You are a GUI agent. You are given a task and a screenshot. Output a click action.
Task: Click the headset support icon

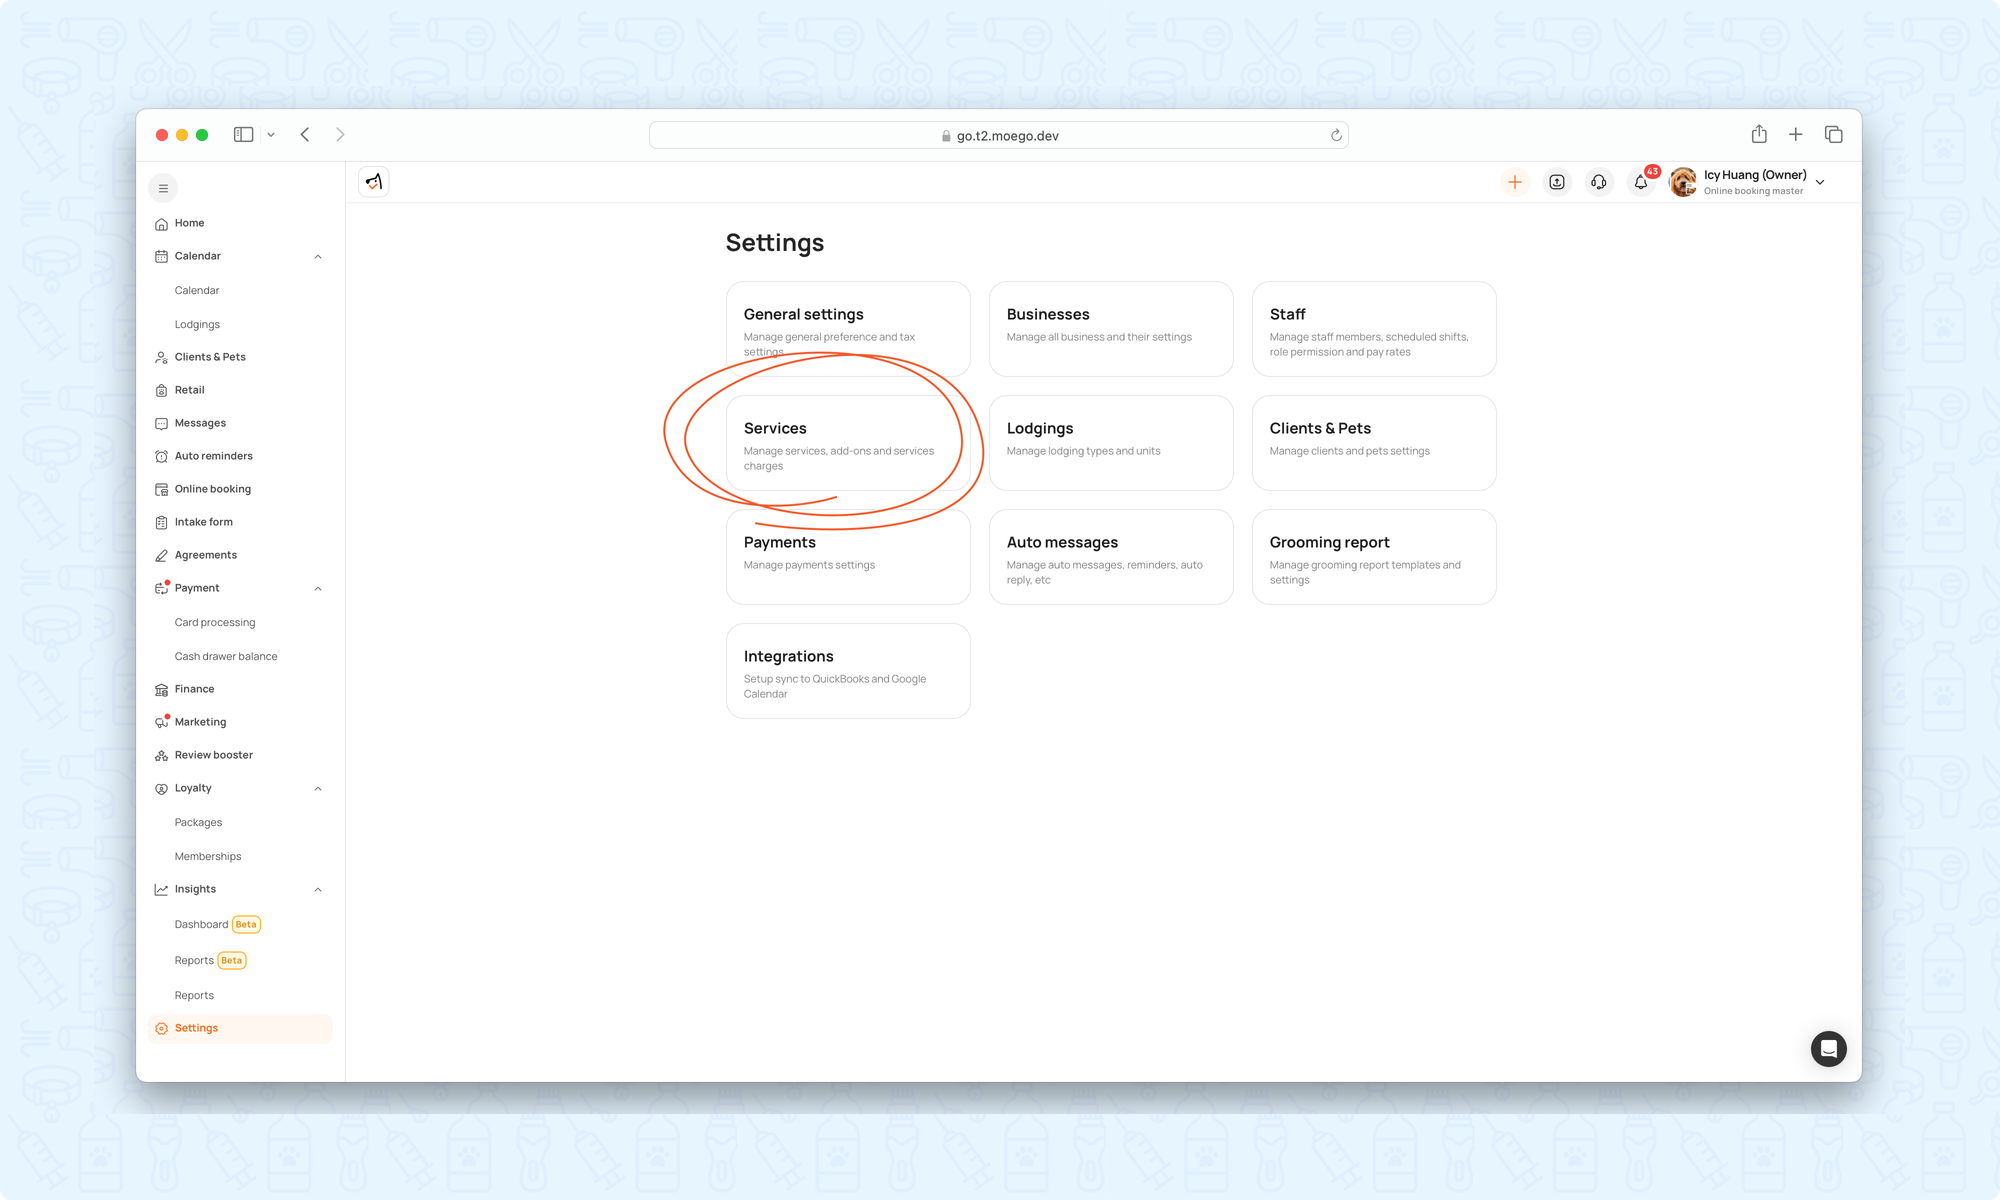[x=1598, y=182]
